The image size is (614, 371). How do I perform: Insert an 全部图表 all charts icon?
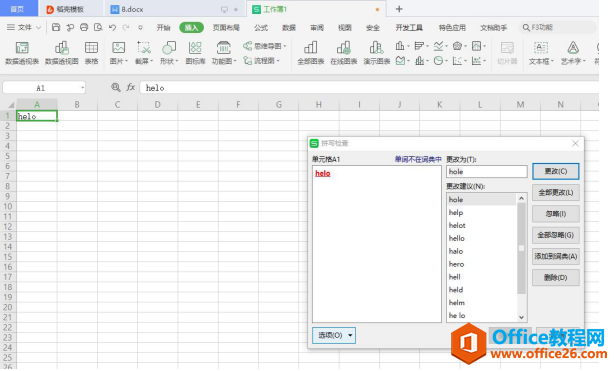tap(311, 53)
